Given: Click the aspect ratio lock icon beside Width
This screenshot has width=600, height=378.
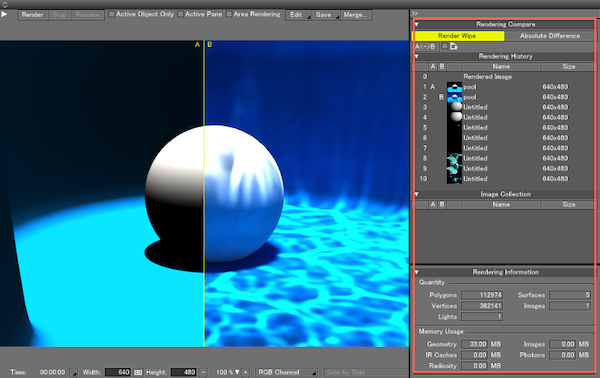Looking at the screenshot, I should tap(138, 372).
